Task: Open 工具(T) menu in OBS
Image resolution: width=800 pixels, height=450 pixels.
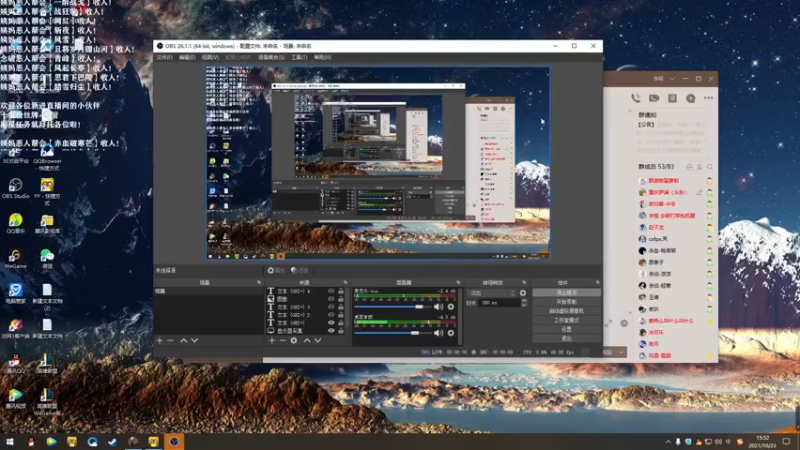Action: (x=299, y=58)
